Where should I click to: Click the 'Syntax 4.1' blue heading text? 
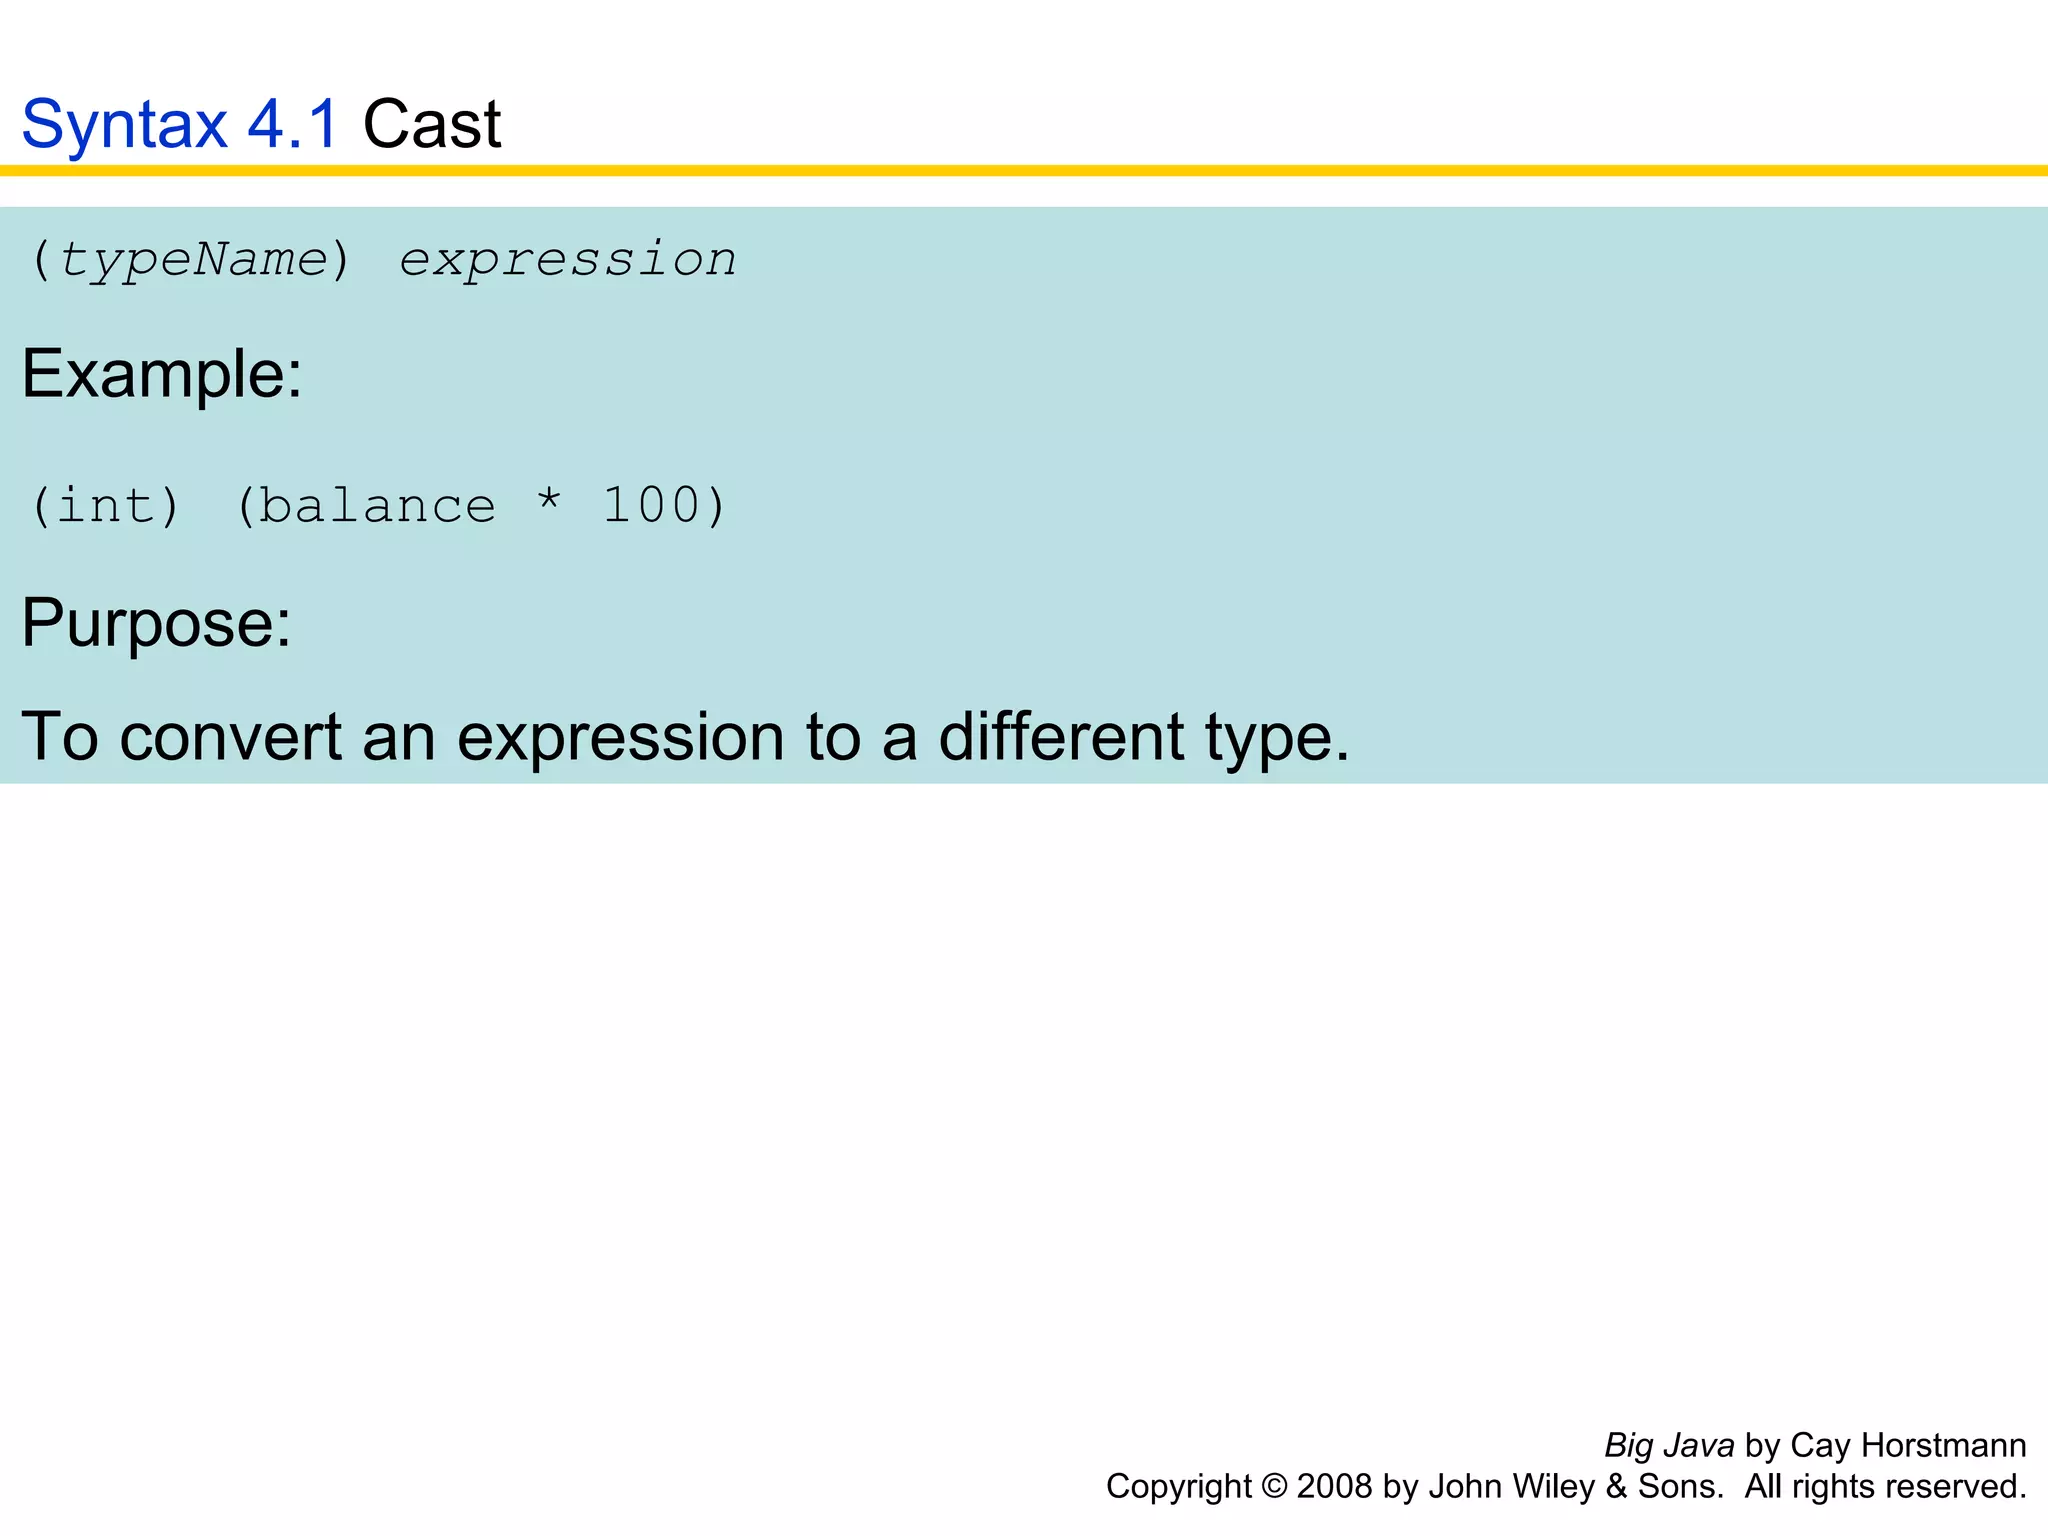coord(180,124)
